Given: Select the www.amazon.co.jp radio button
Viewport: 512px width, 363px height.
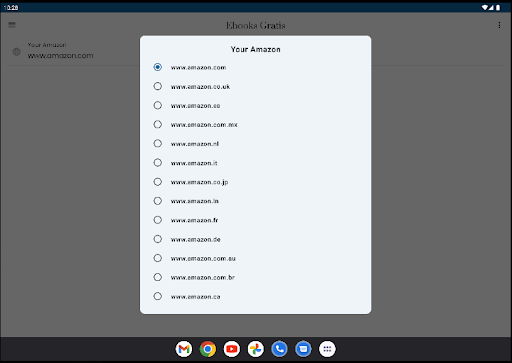Looking at the screenshot, I should coord(157,182).
